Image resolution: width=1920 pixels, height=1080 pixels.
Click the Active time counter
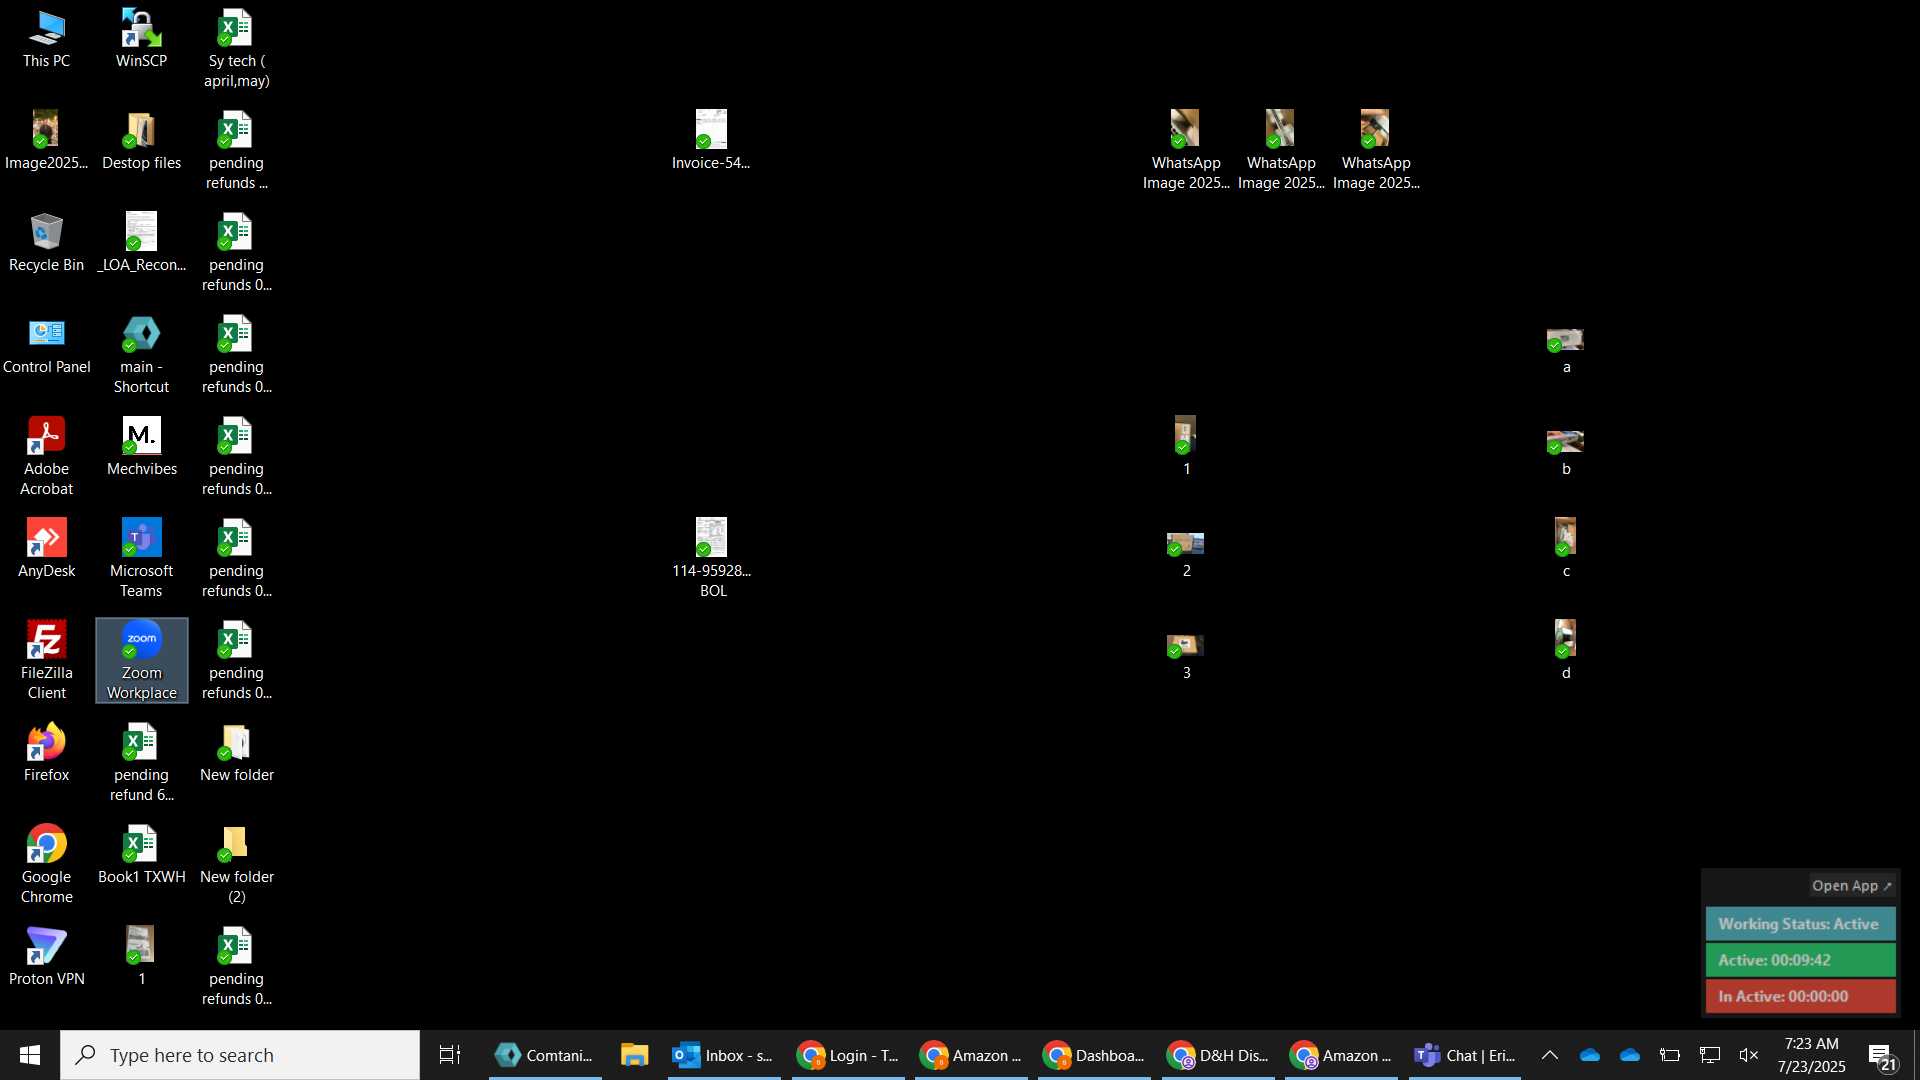pyautogui.click(x=1800, y=960)
